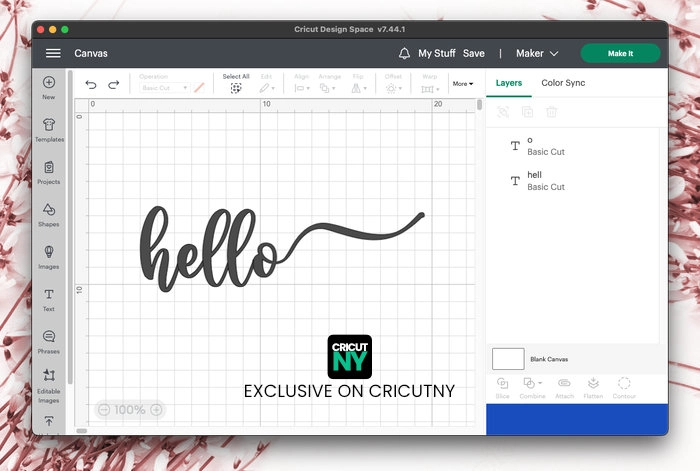Open the Shapes tool
The width and height of the screenshot is (700, 471).
49,215
